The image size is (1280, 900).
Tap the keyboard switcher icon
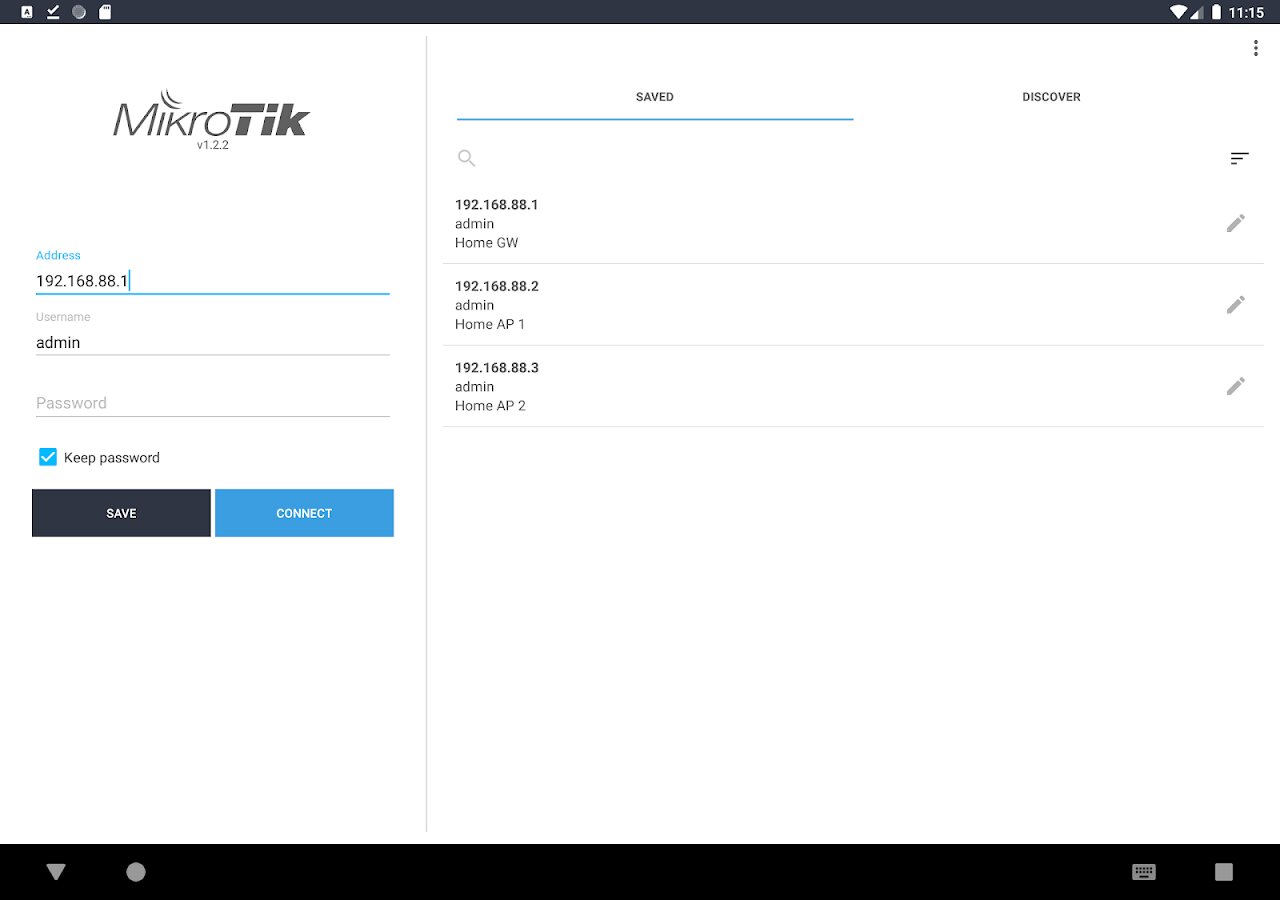tap(1144, 872)
